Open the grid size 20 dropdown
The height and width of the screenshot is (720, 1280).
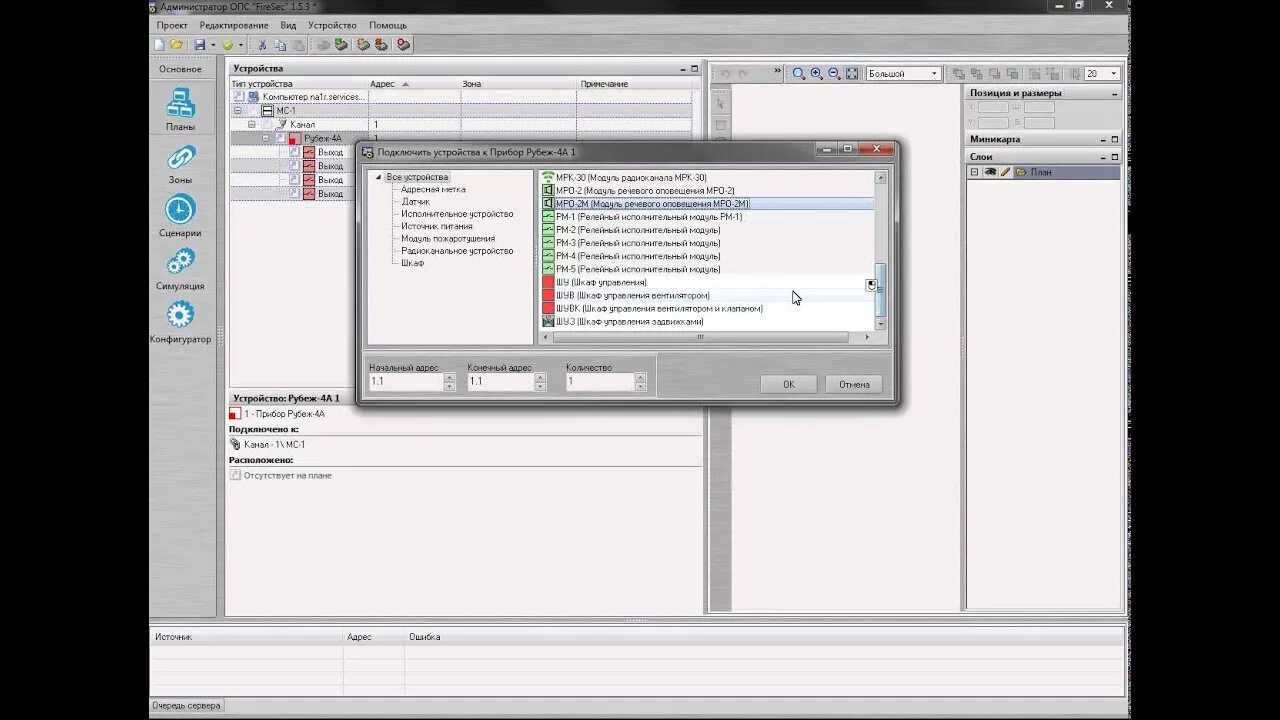point(1114,73)
